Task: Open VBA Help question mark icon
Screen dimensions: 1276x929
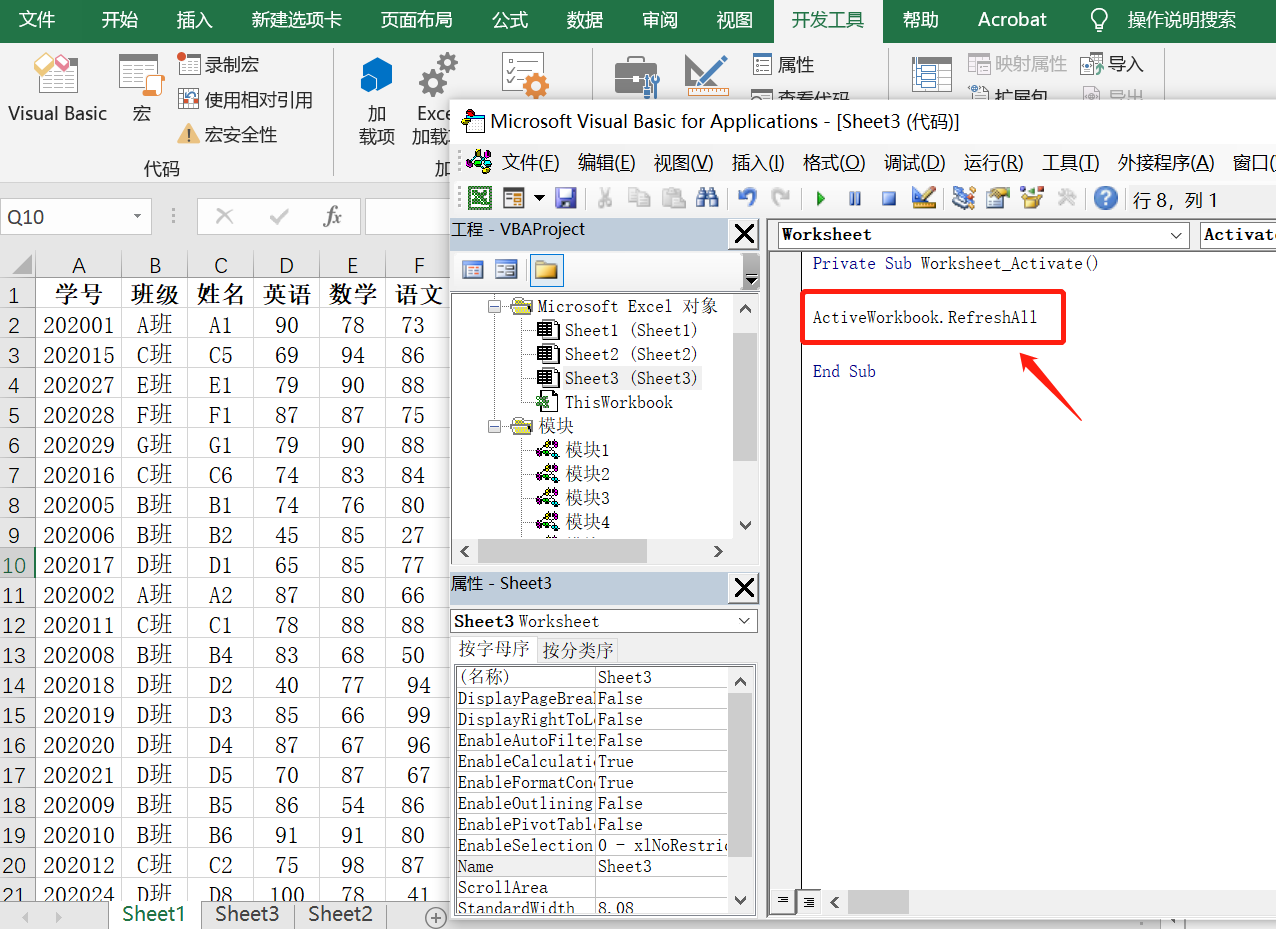Action: [1105, 197]
